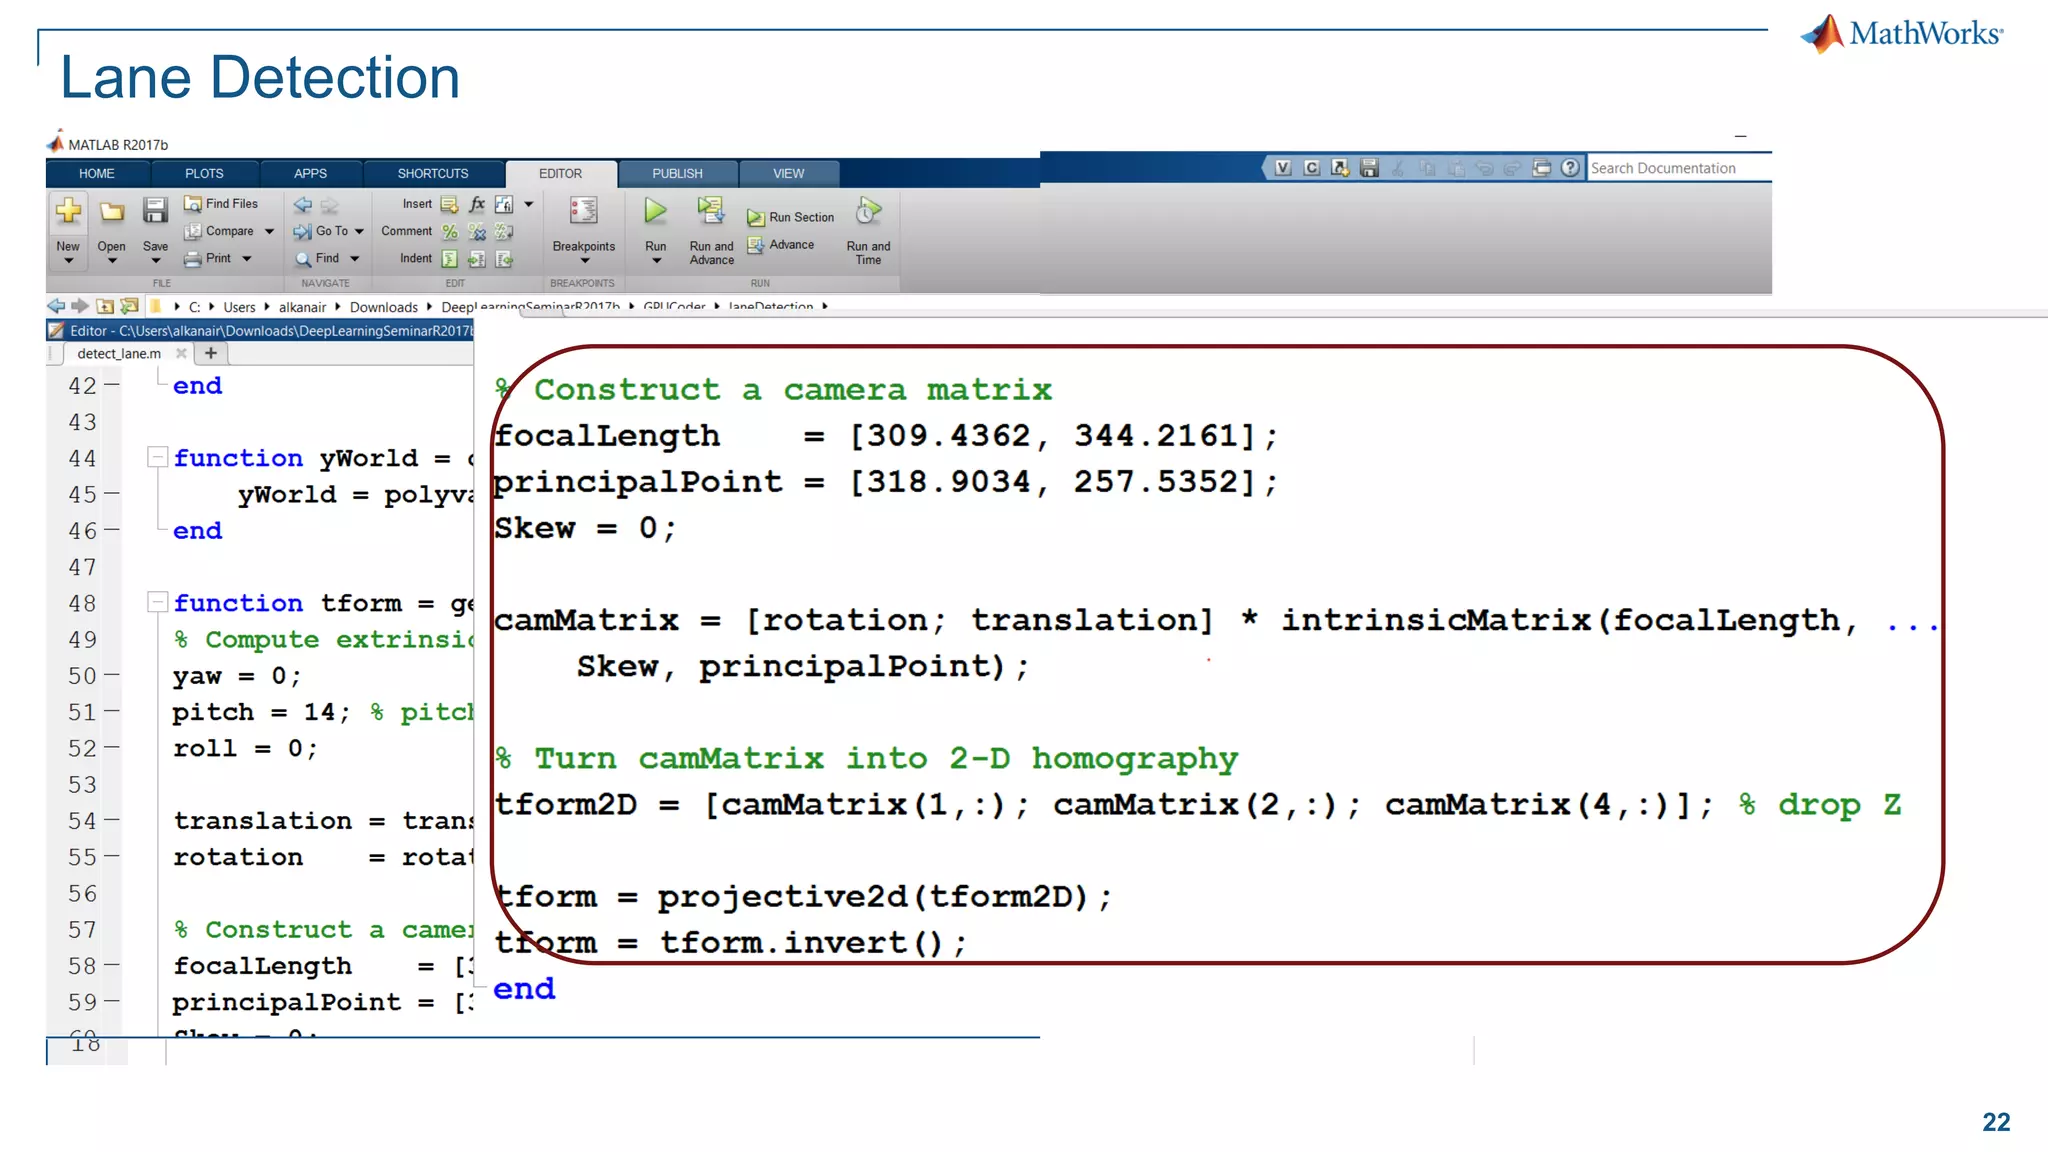Expand the Compare dropdown arrow
Viewport: 2048px width, 1152px height.
(269, 231)
